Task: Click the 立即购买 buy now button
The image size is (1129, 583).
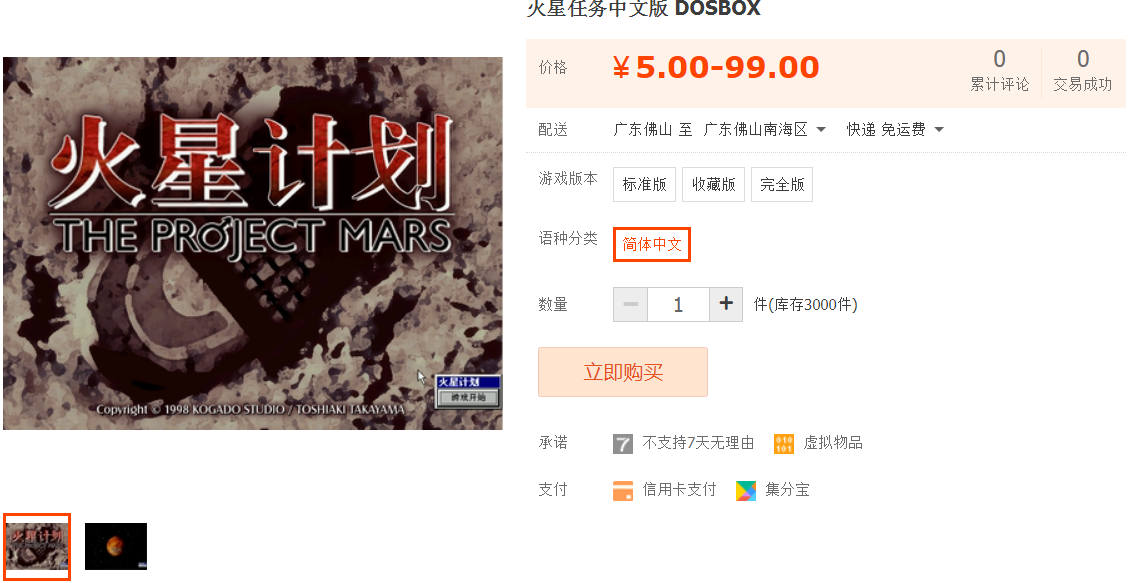Action: [x=623, y=372]
